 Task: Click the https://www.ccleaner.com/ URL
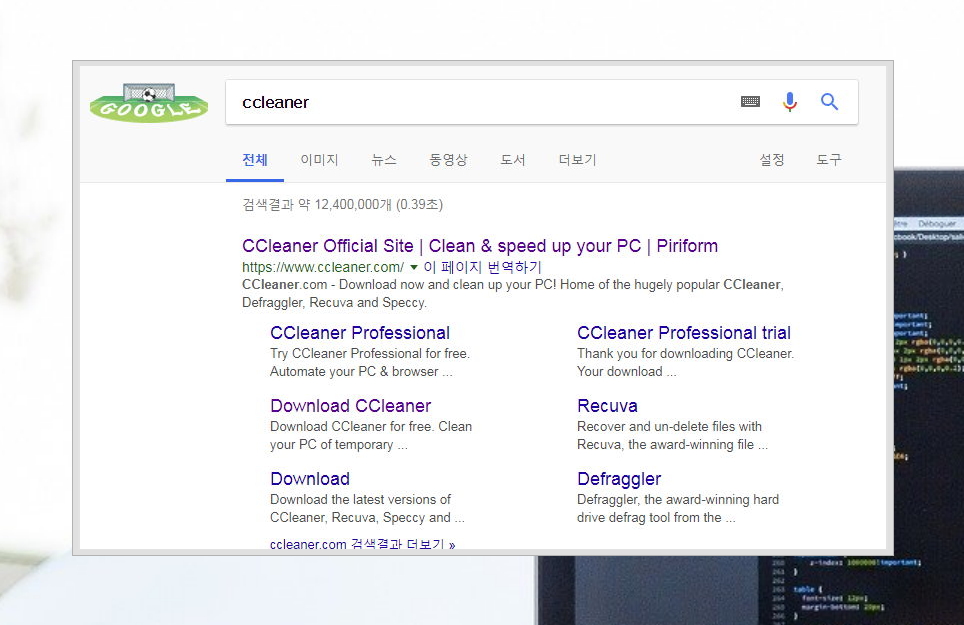click(323, 267)
